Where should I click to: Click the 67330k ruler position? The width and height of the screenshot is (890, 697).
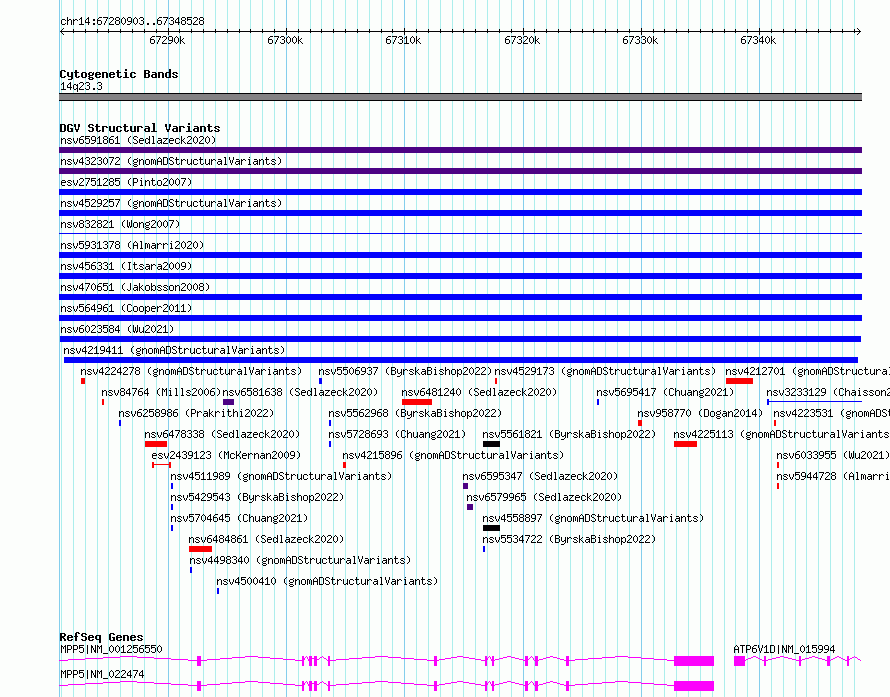tap(640, 40)
